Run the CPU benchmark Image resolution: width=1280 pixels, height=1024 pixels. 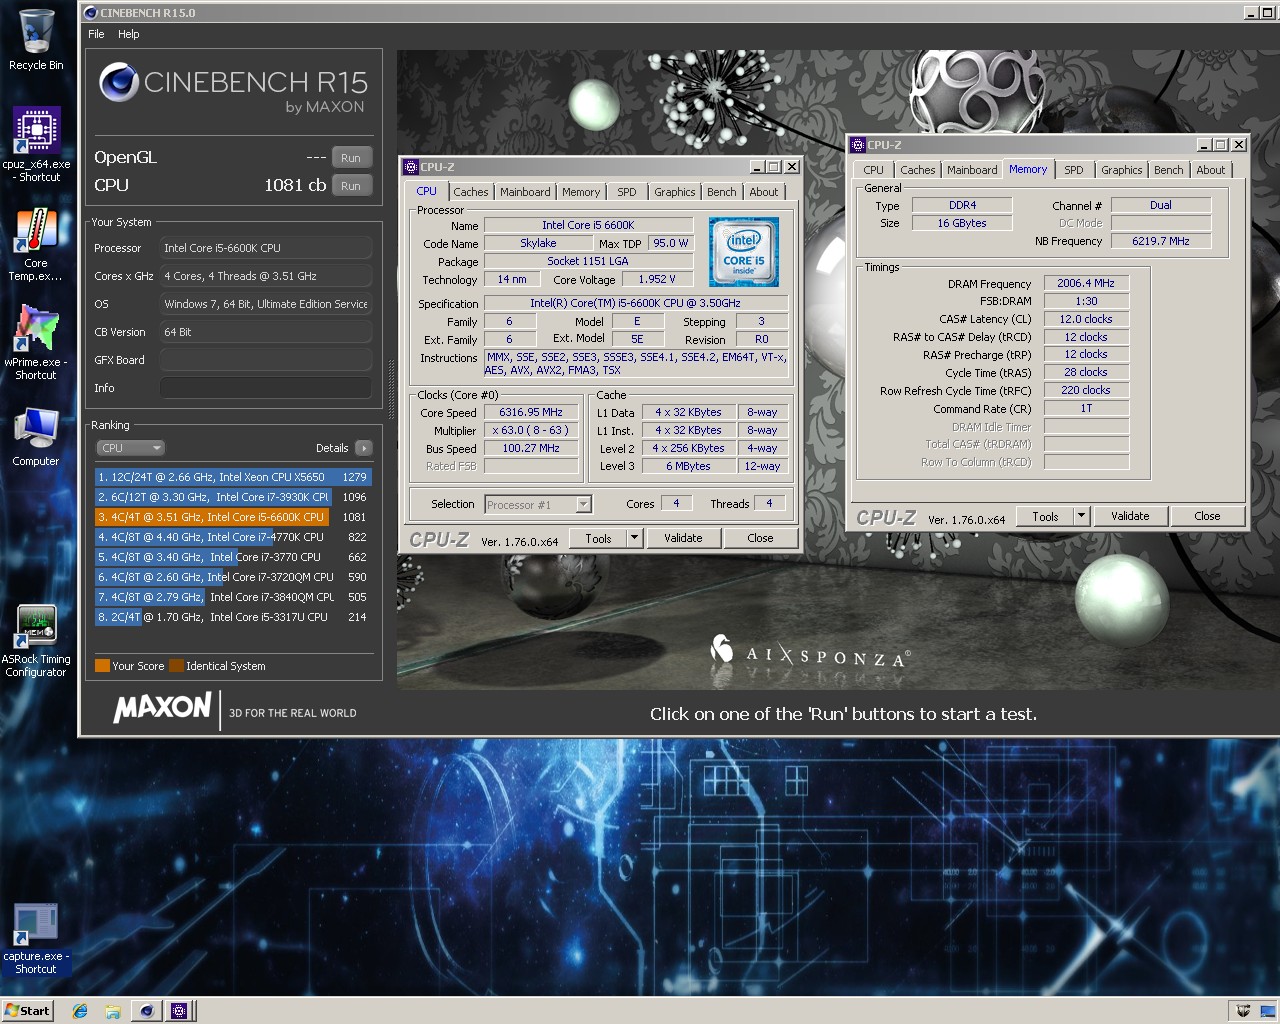click(351, 186)
